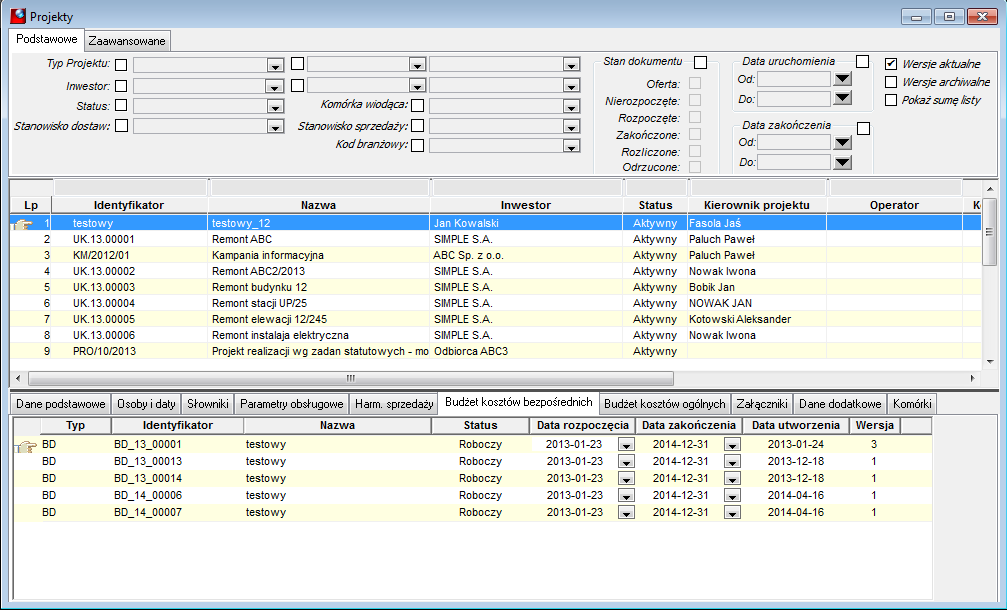
Task: Select project row Remont stacji UP/25
Action: [495, 303]
